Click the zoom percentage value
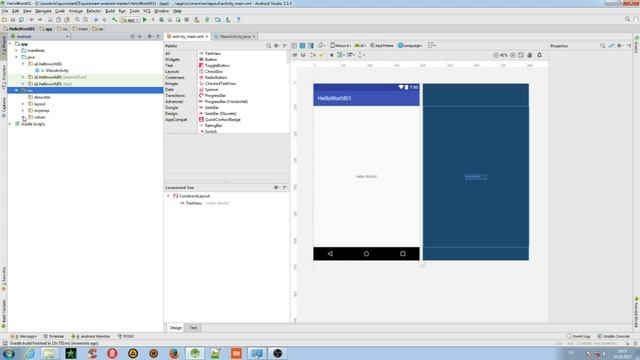640x360 pixels. pos(504,55)
